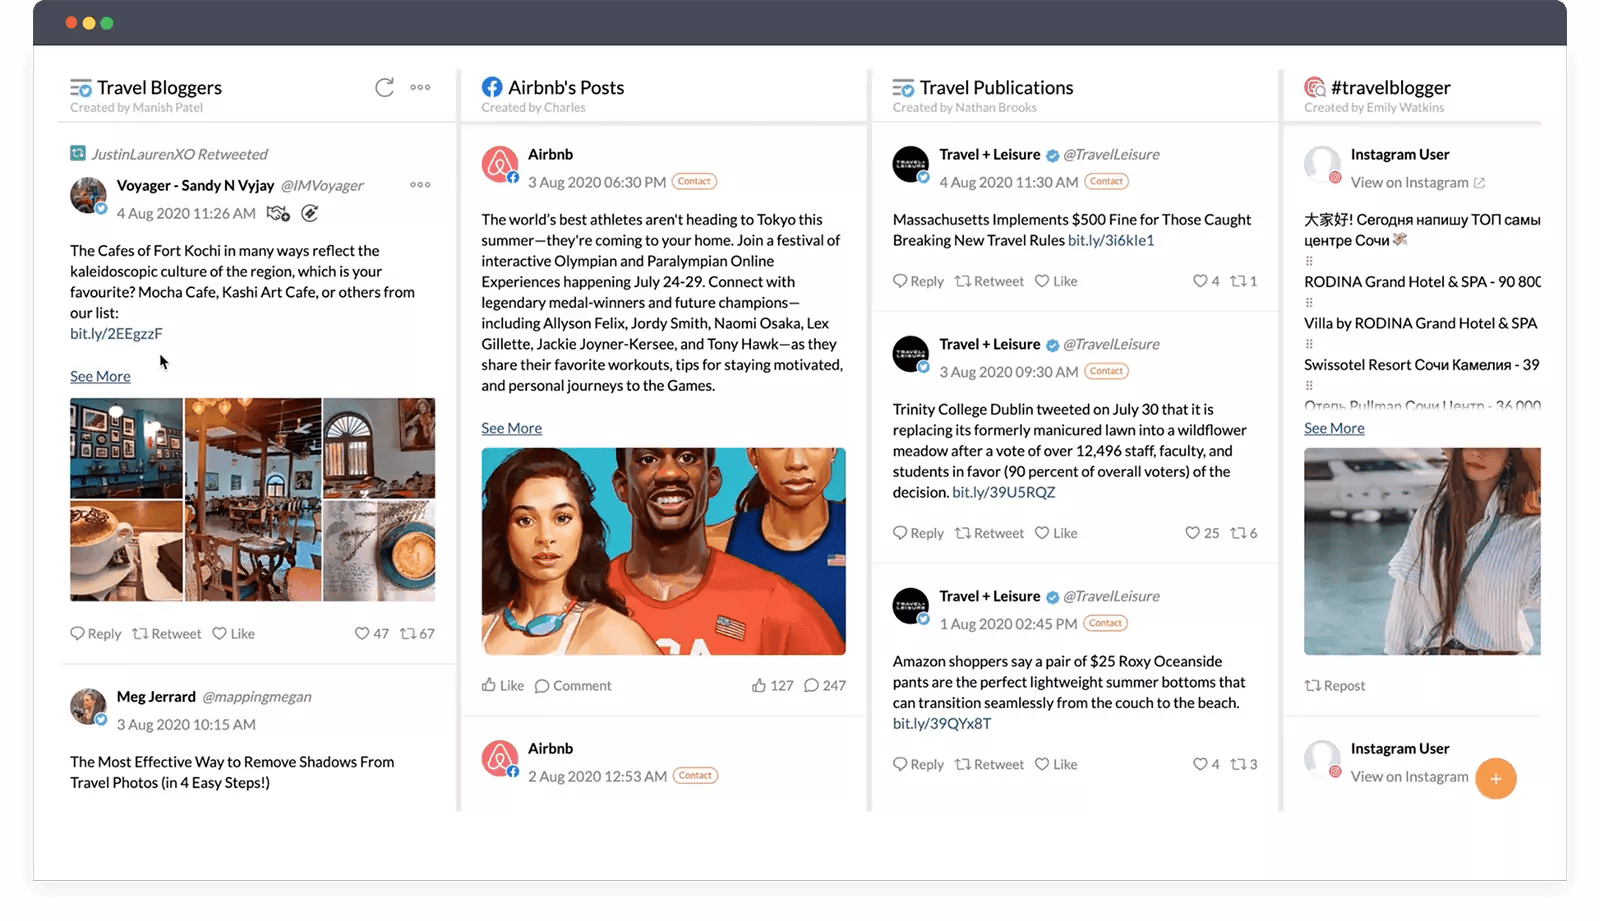Click Contact badge on 3 Aug Airbnb post
Screen dimensions: 1600x921
(x=694, y=181)
